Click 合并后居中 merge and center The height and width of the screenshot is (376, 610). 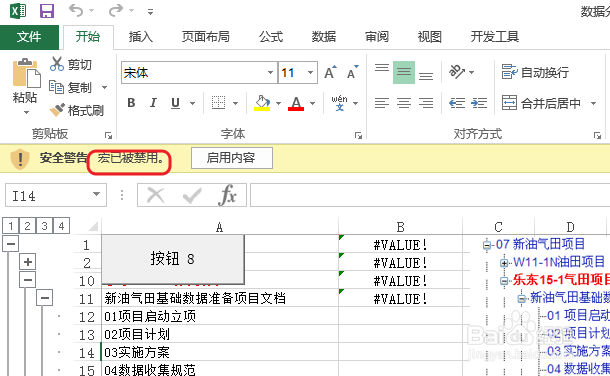point(541,103)
